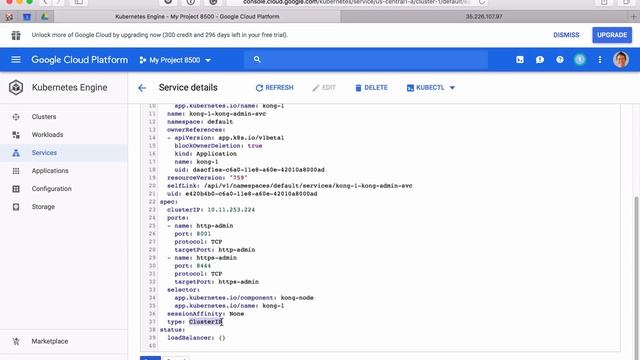Click the resourceVersion "759" line
The image size is (640, 360).
(x=207, y=178)
